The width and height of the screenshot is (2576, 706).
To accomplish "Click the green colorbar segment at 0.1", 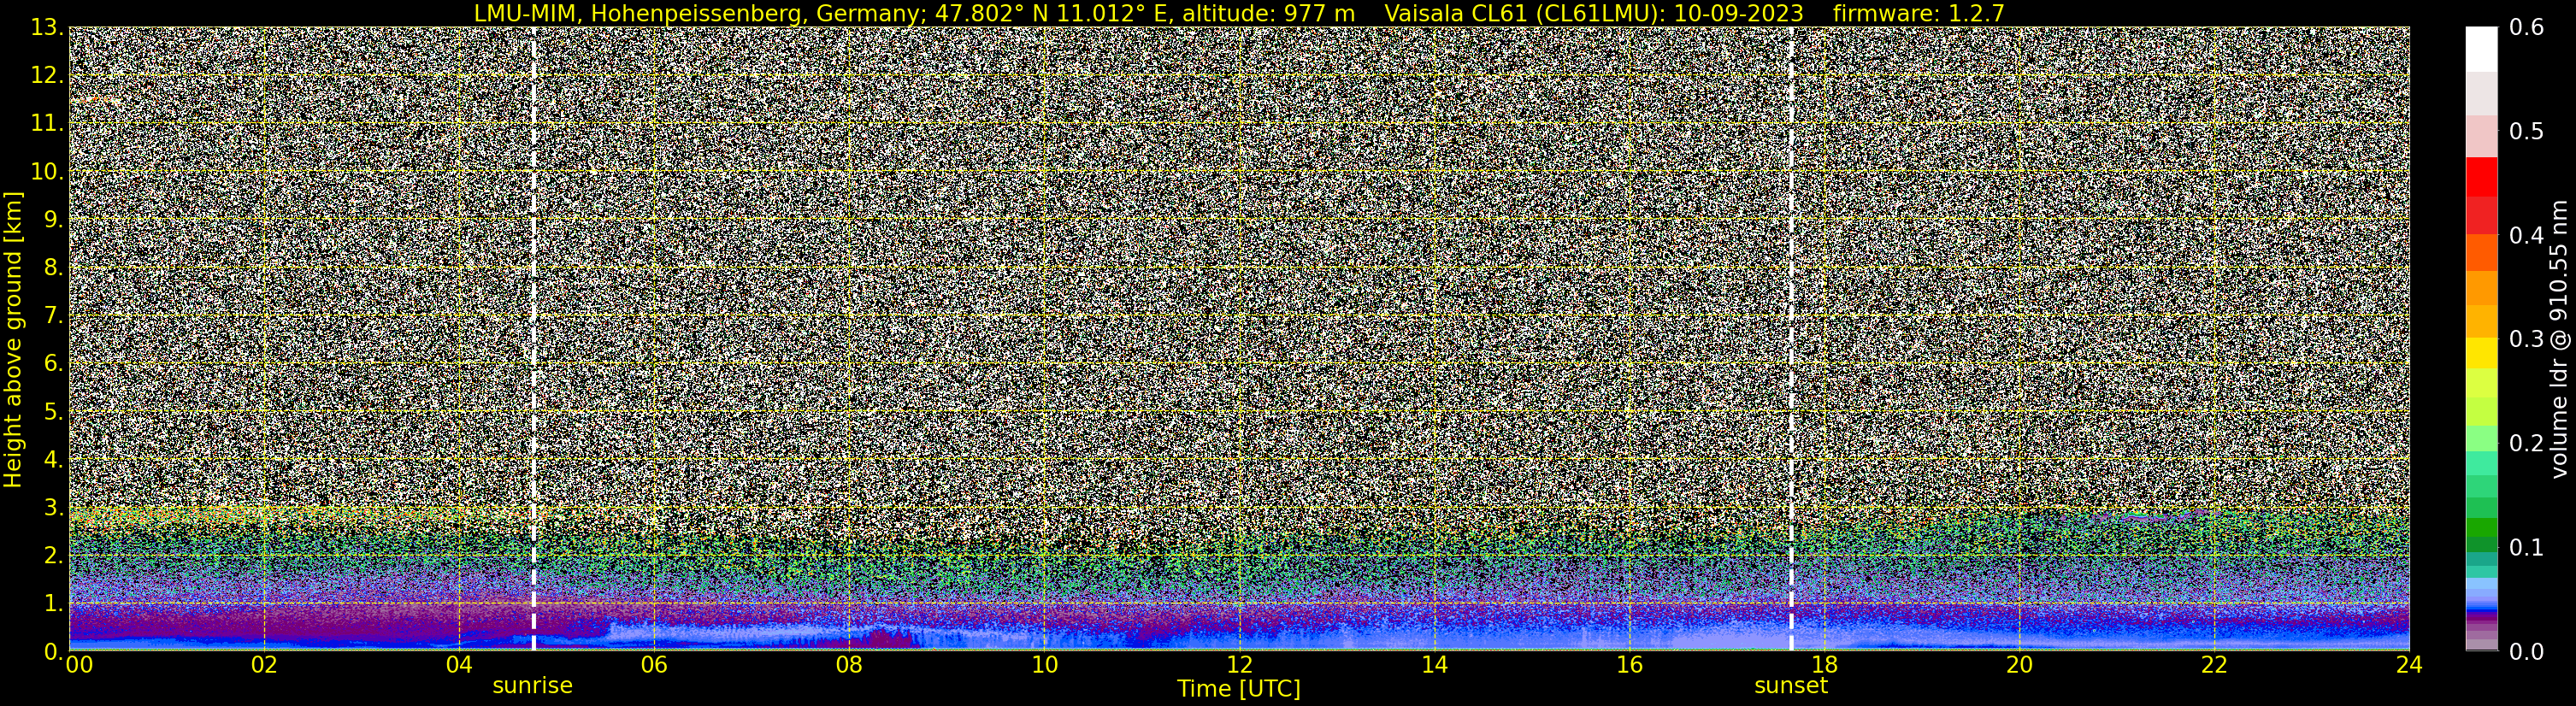I will coord(2481,545).
